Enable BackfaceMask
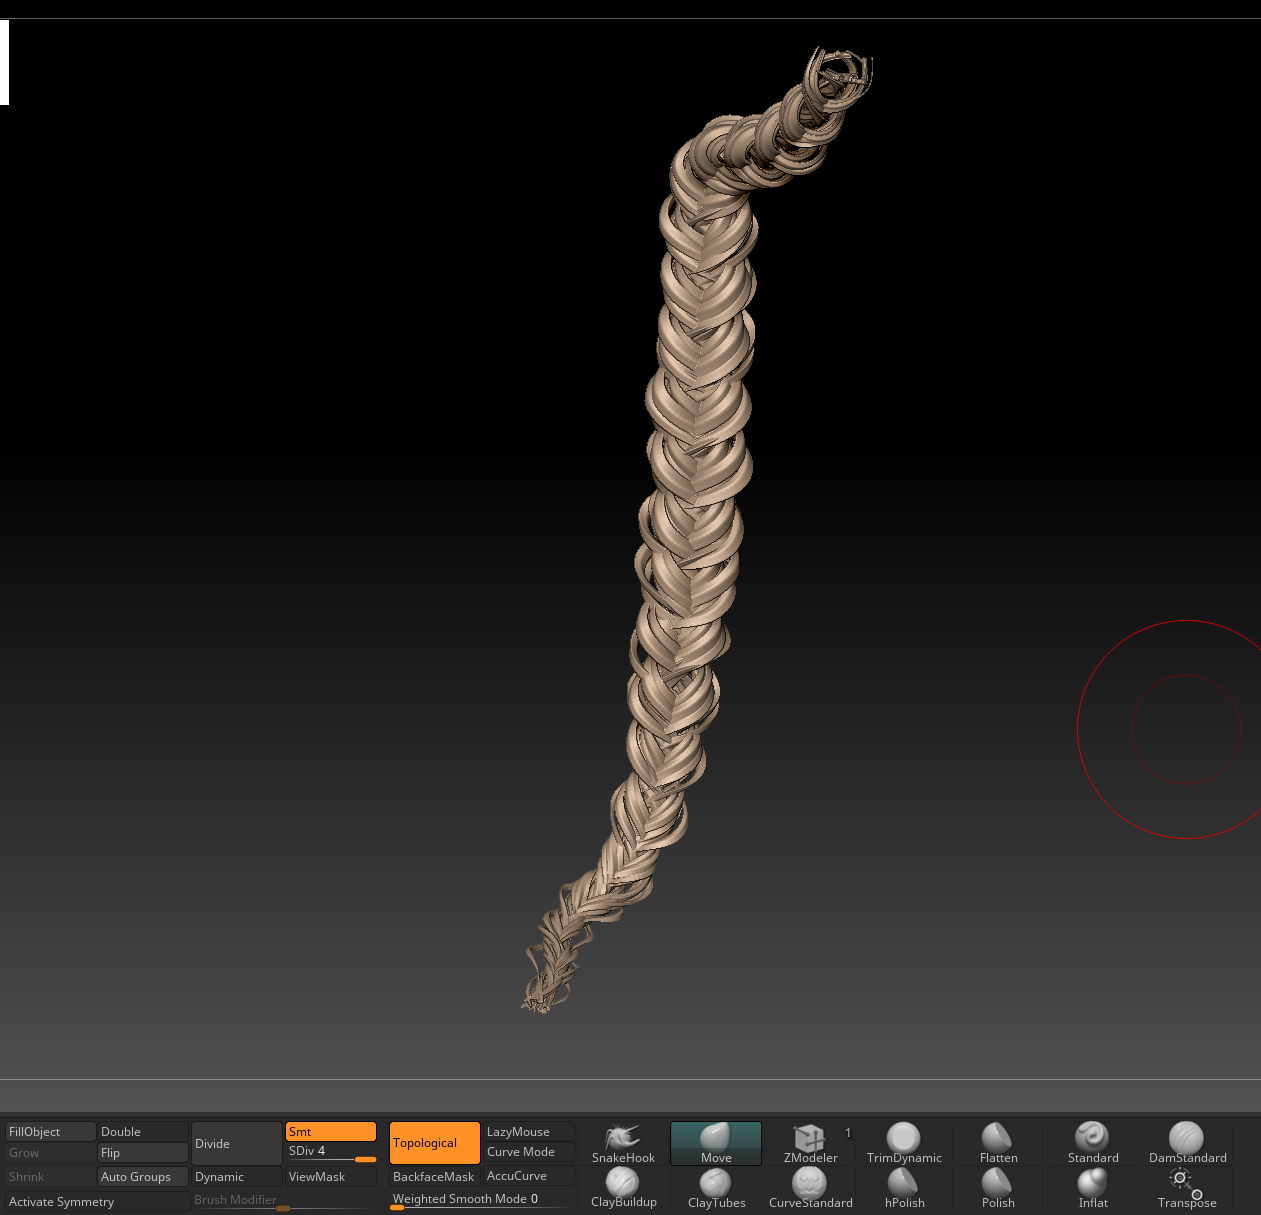The width and height of the screenshot is (1261, 1215). point(433,1176)
